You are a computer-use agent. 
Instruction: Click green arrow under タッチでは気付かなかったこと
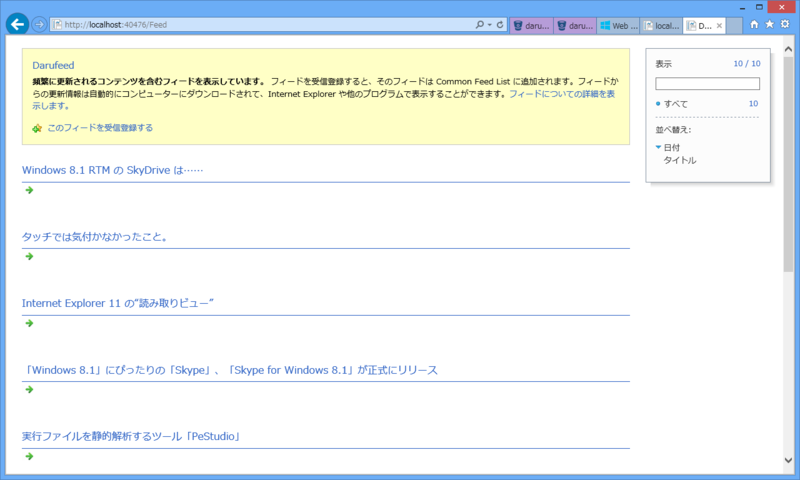click(29, 256)
